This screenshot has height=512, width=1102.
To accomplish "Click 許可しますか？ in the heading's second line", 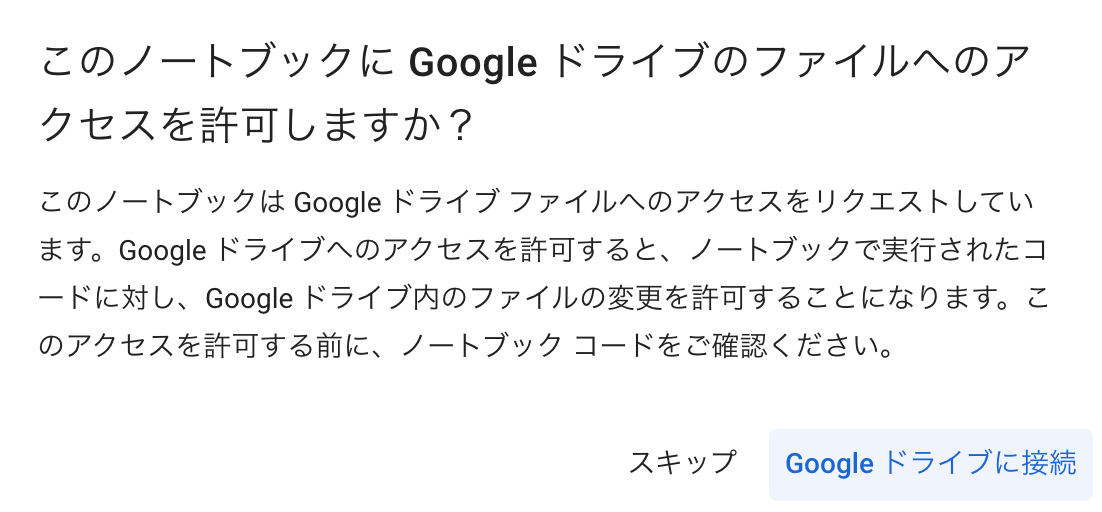I will [x=338, y=127].
